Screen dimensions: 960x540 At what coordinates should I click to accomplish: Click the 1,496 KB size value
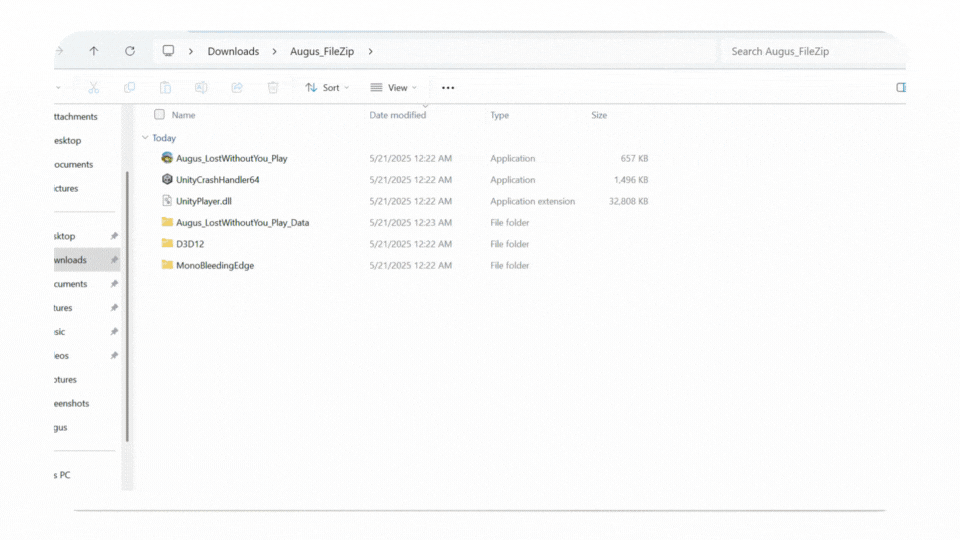[x=631, y=180]
